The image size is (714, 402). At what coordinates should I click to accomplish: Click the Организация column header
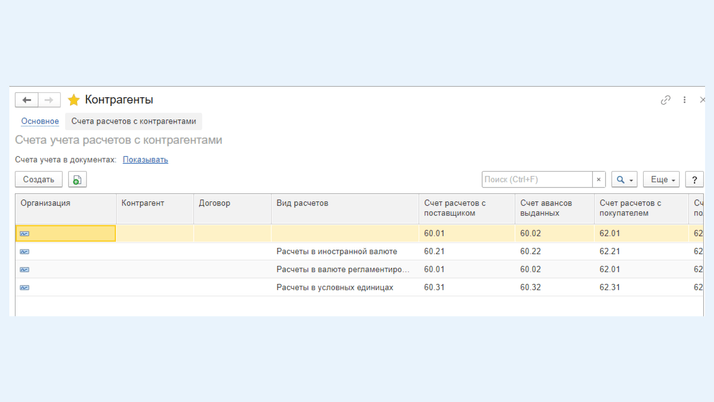46,203
